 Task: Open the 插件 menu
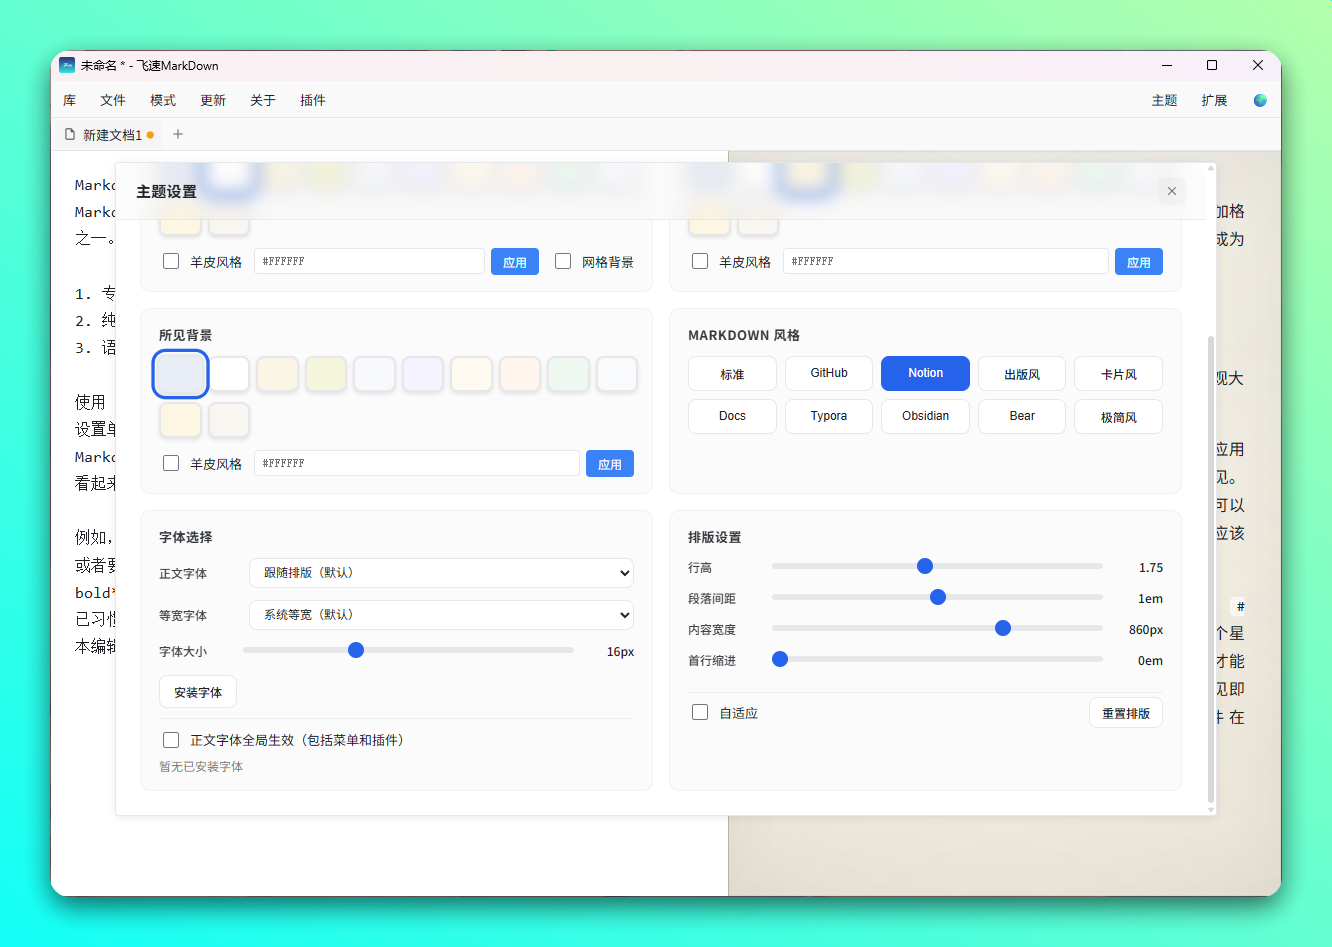point(313,100)
